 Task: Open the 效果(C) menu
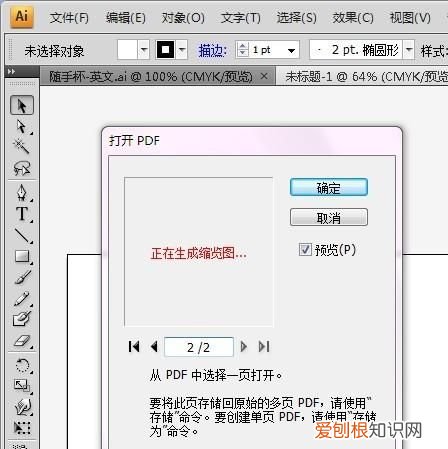click(353, 17)
